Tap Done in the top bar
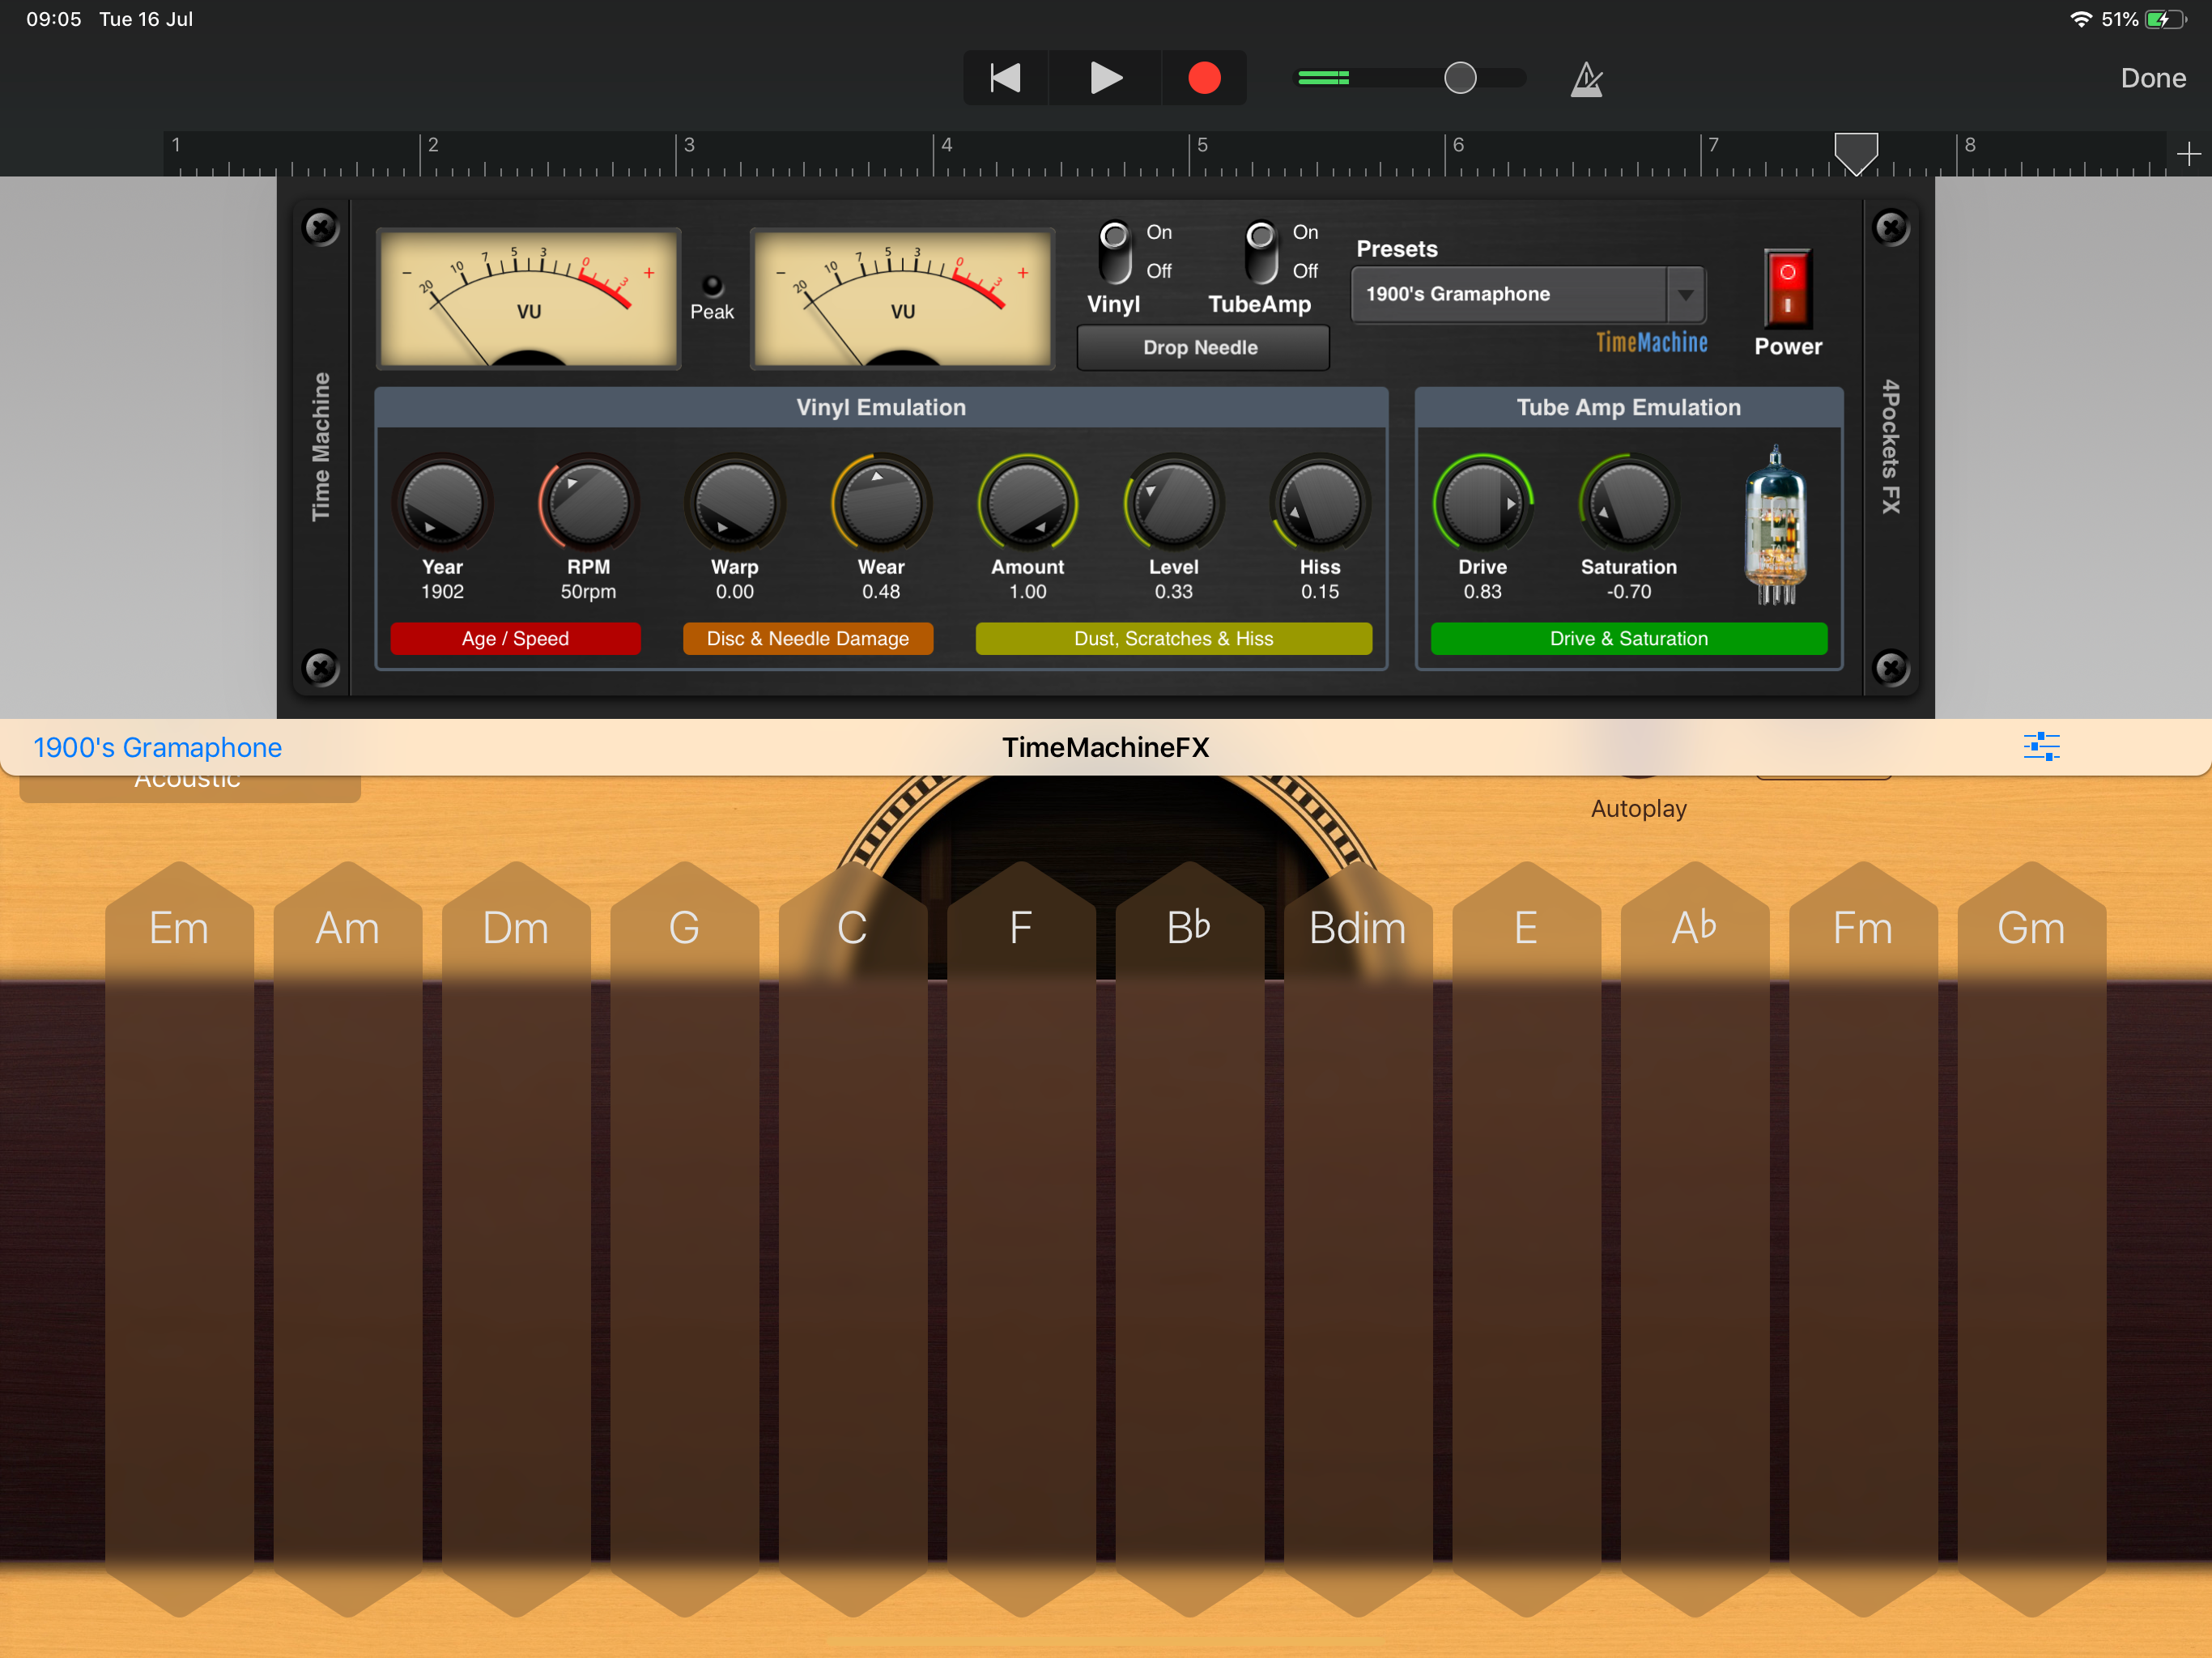The image size is (2212, 1658). (x=2152, y=78)
